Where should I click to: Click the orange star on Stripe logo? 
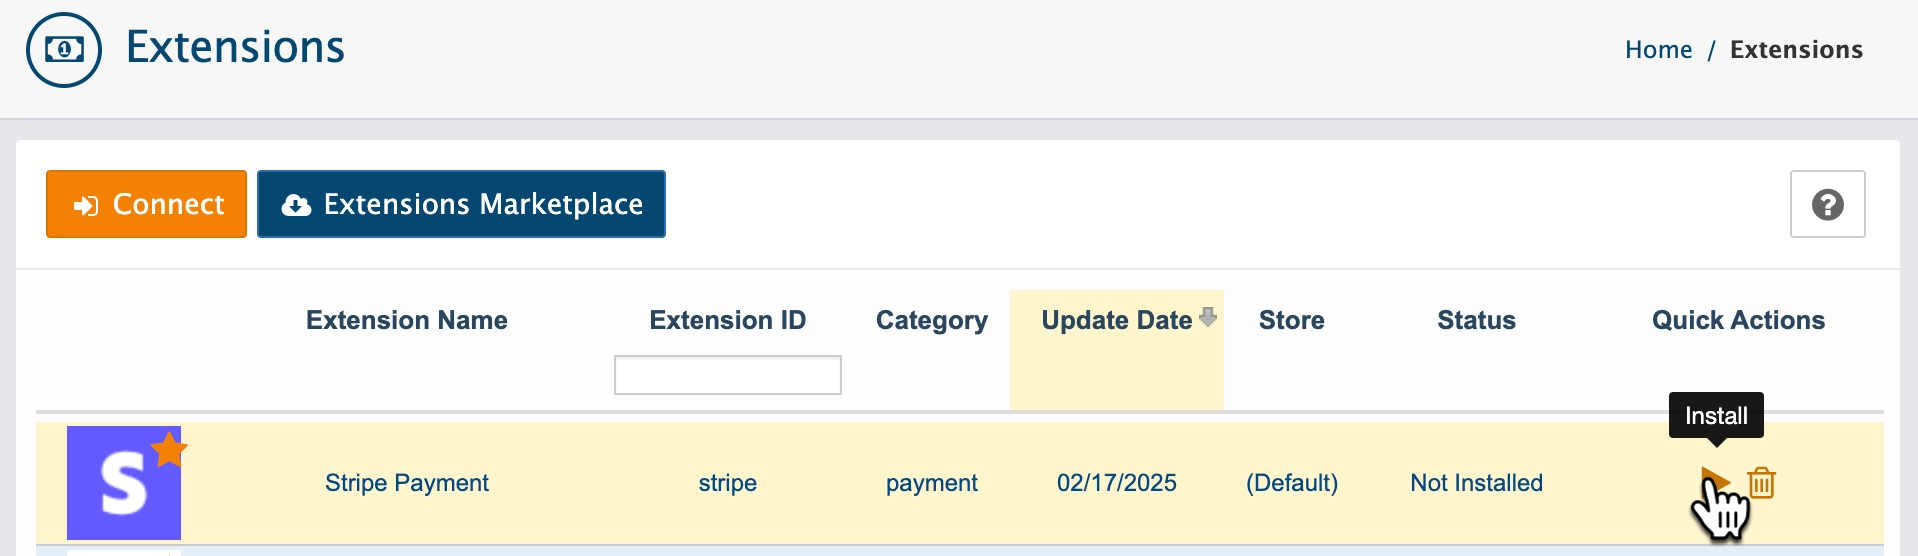point(170,449)
